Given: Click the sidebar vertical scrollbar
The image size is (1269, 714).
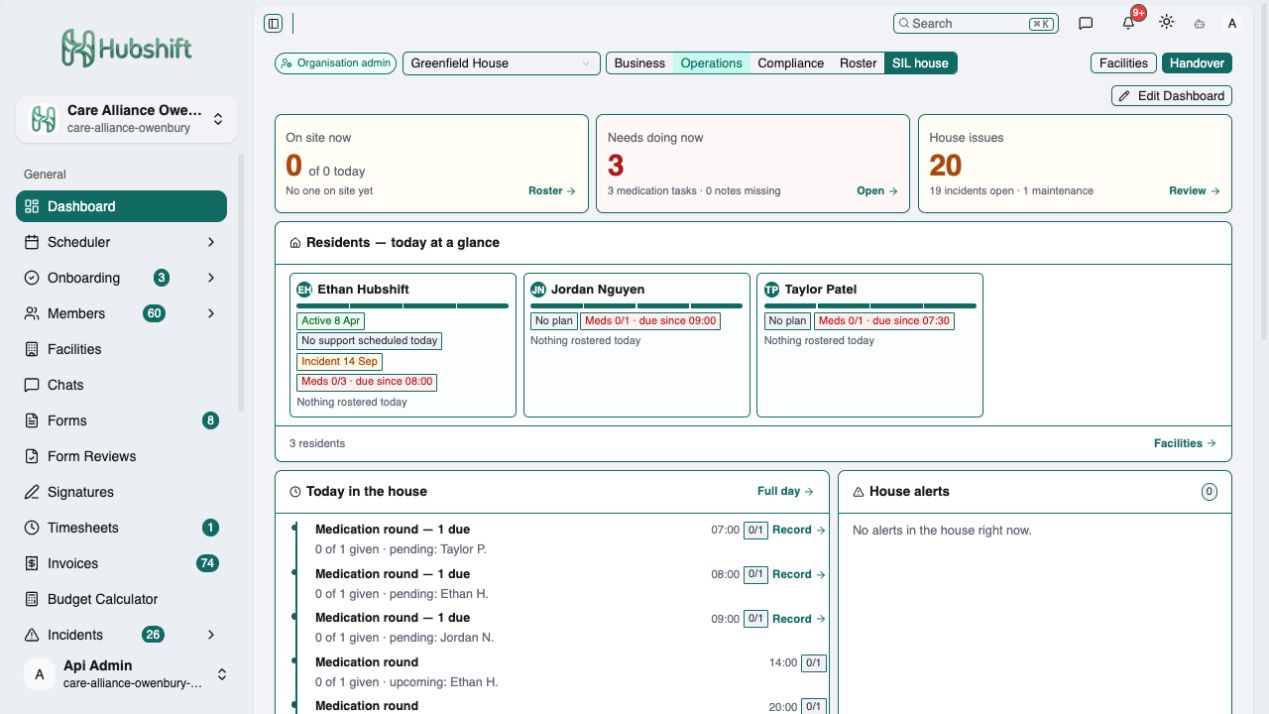Looking at the screenshot, I should [240, 282].
